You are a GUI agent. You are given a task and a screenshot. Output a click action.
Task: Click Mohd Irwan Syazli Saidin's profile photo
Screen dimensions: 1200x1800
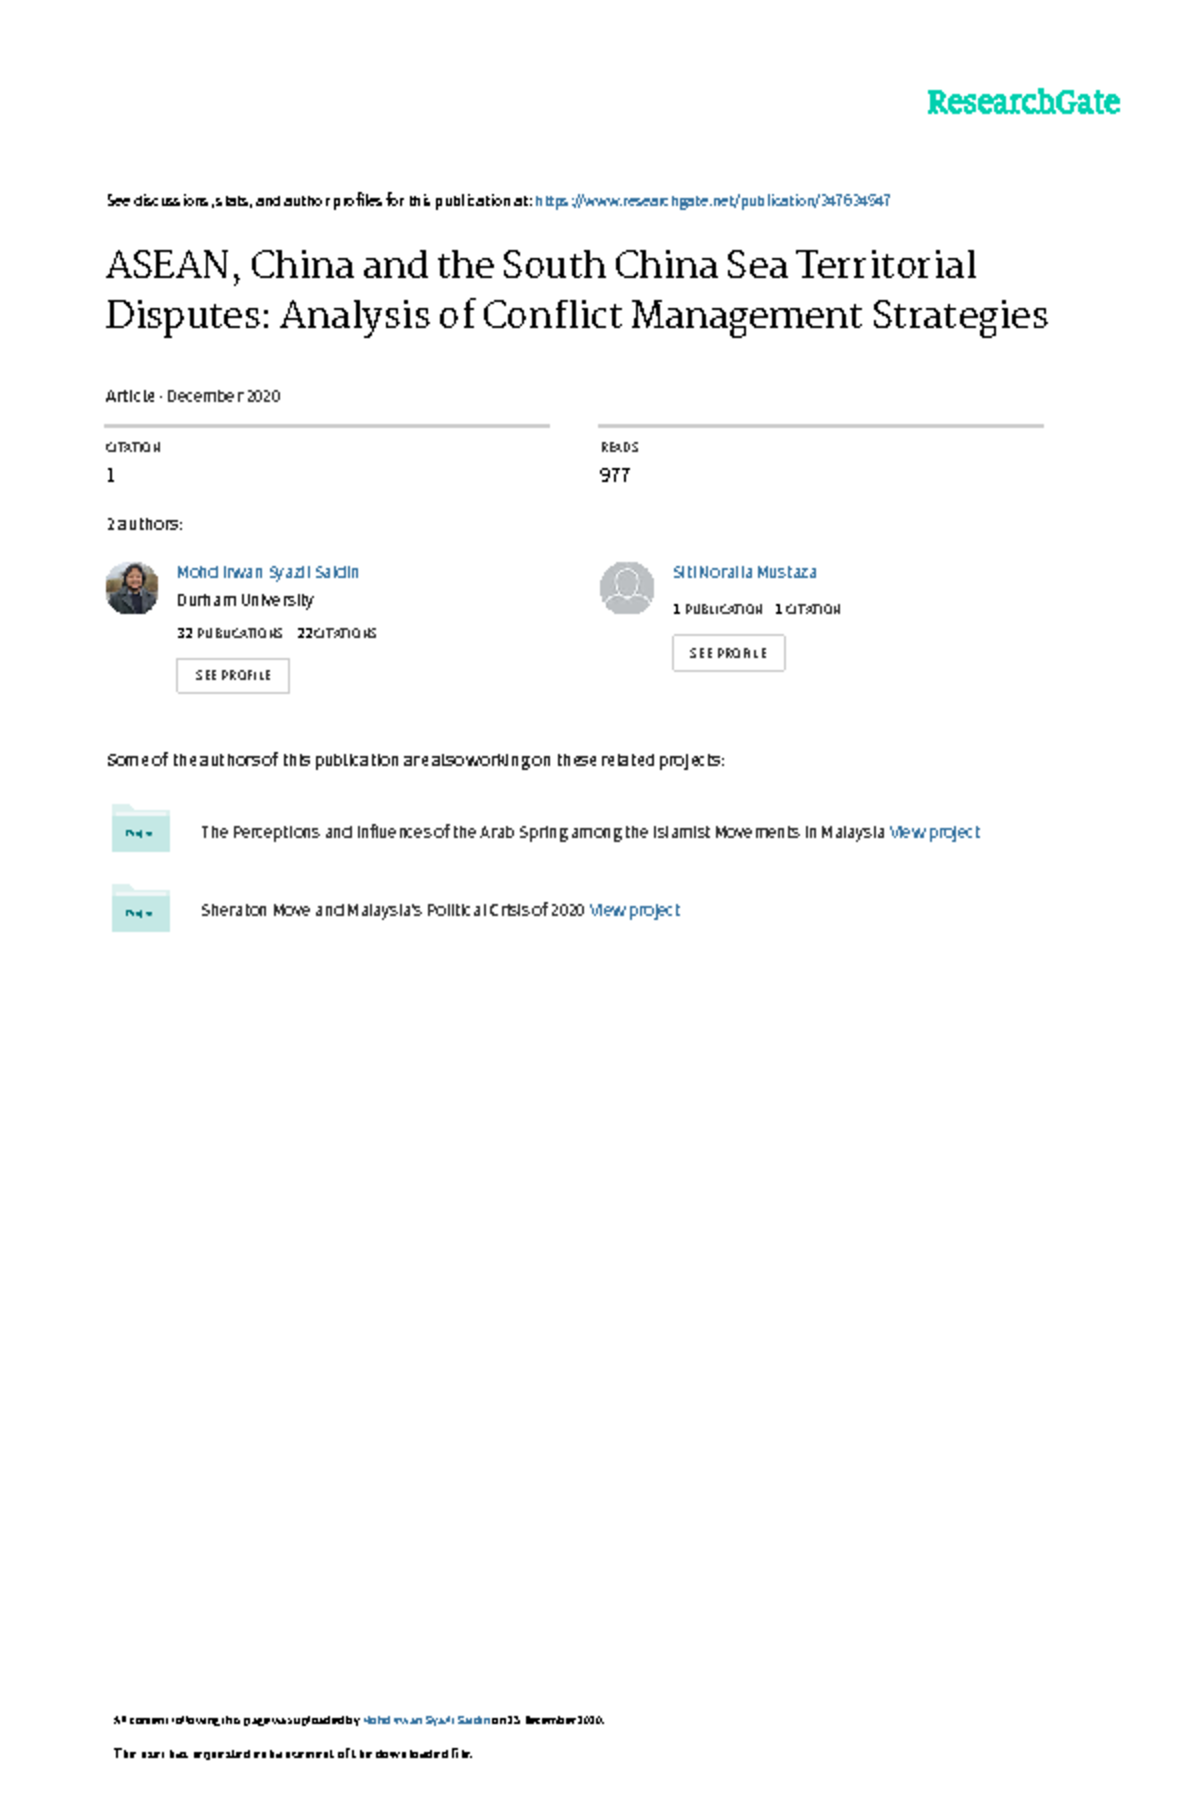pyautogui.click(x=132, y=588)
